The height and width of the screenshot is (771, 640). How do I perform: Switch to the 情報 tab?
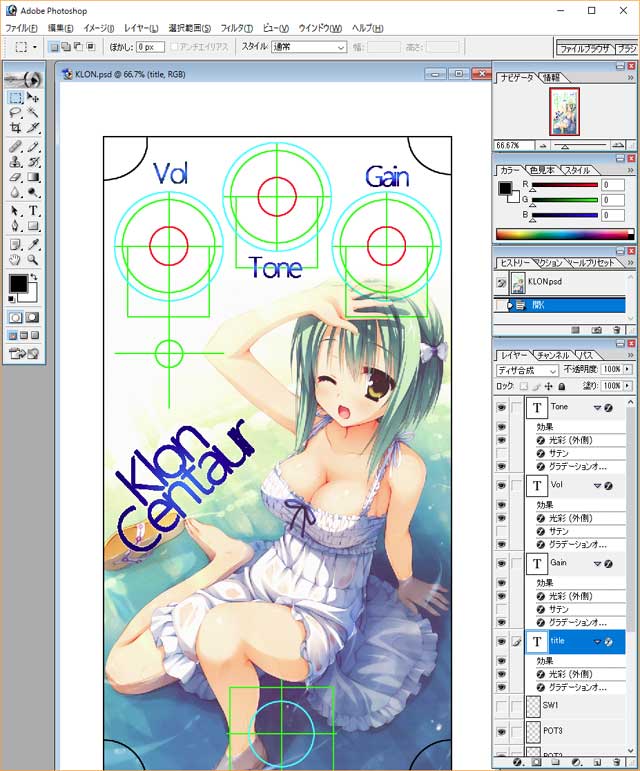click(x=552, y=78)
